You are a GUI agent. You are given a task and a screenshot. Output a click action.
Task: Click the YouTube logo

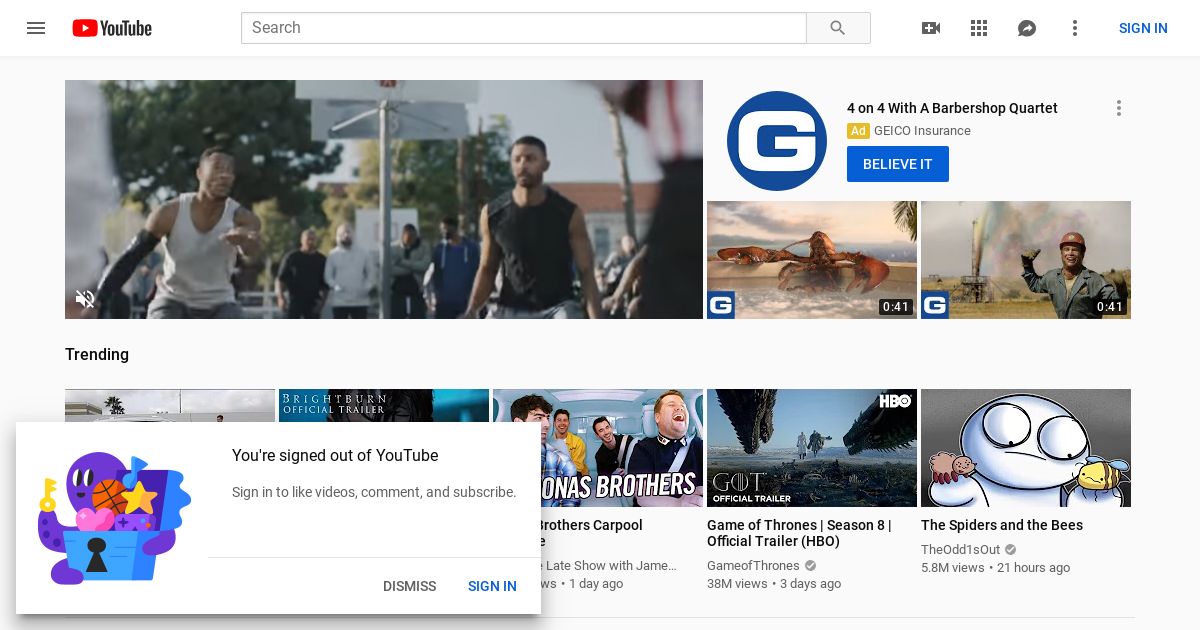[112, 28]
